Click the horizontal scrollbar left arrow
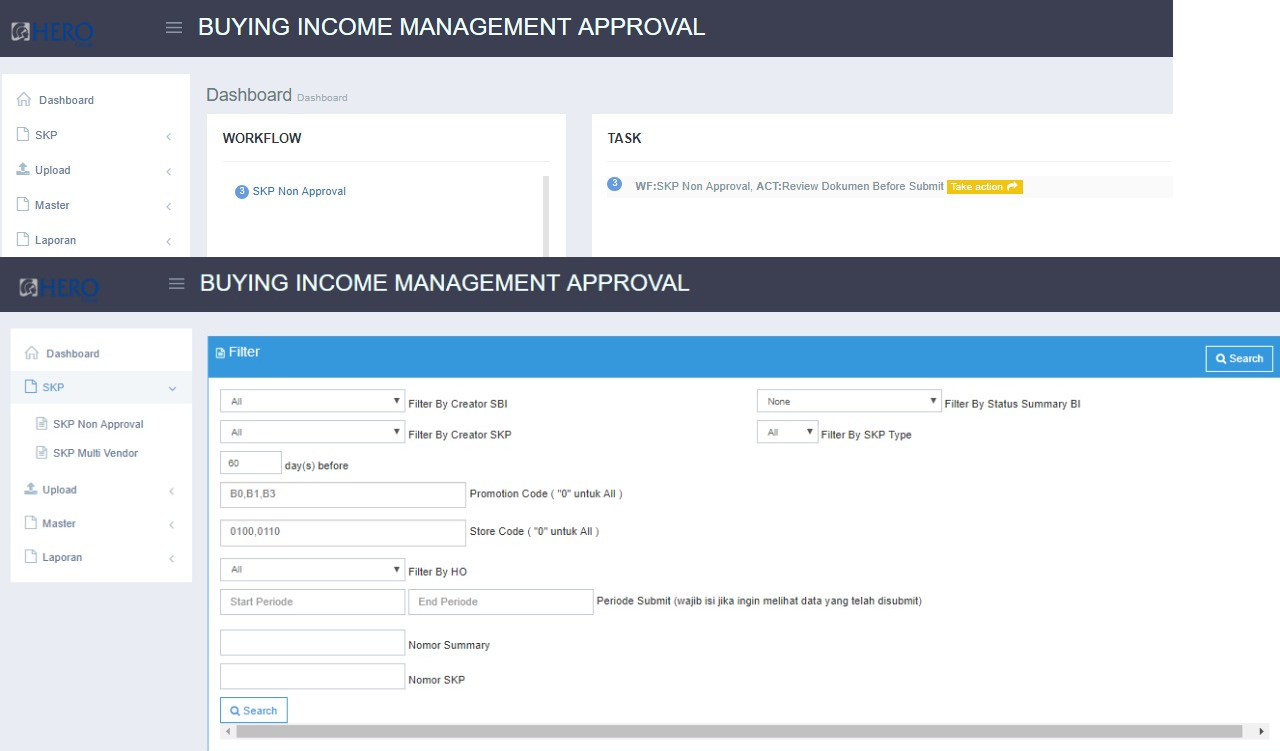This screenshot has width=1280, height=751. point(228,732)
